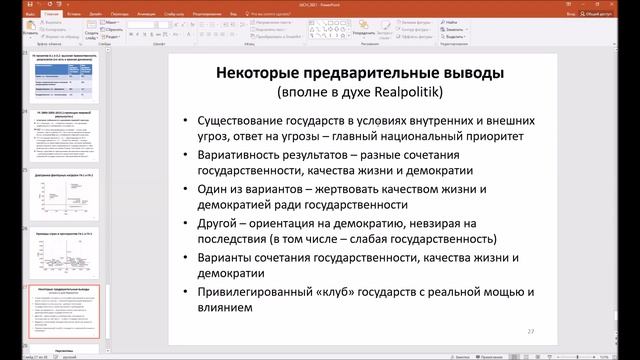Open the File (Файл) tab
The height and width of the screenshot is (360, 640).
[30, 14]
